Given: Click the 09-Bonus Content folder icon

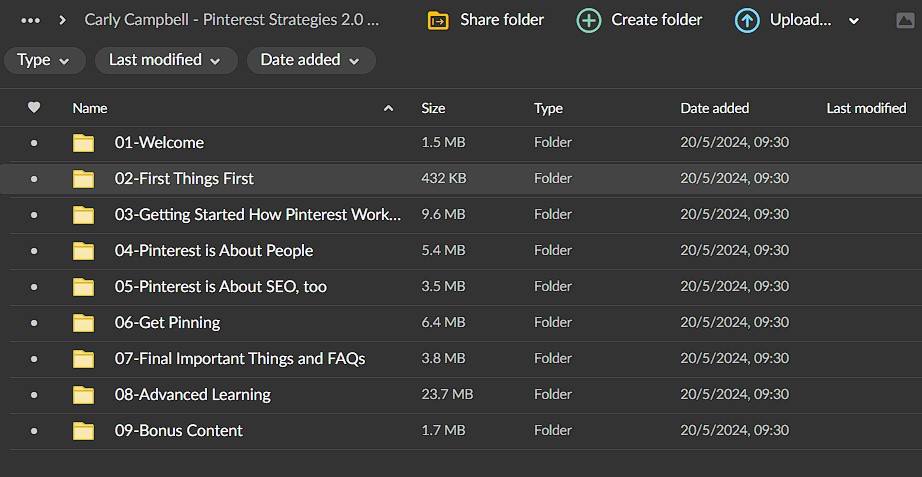Looking at the screenshot, I should pos(83,431).
